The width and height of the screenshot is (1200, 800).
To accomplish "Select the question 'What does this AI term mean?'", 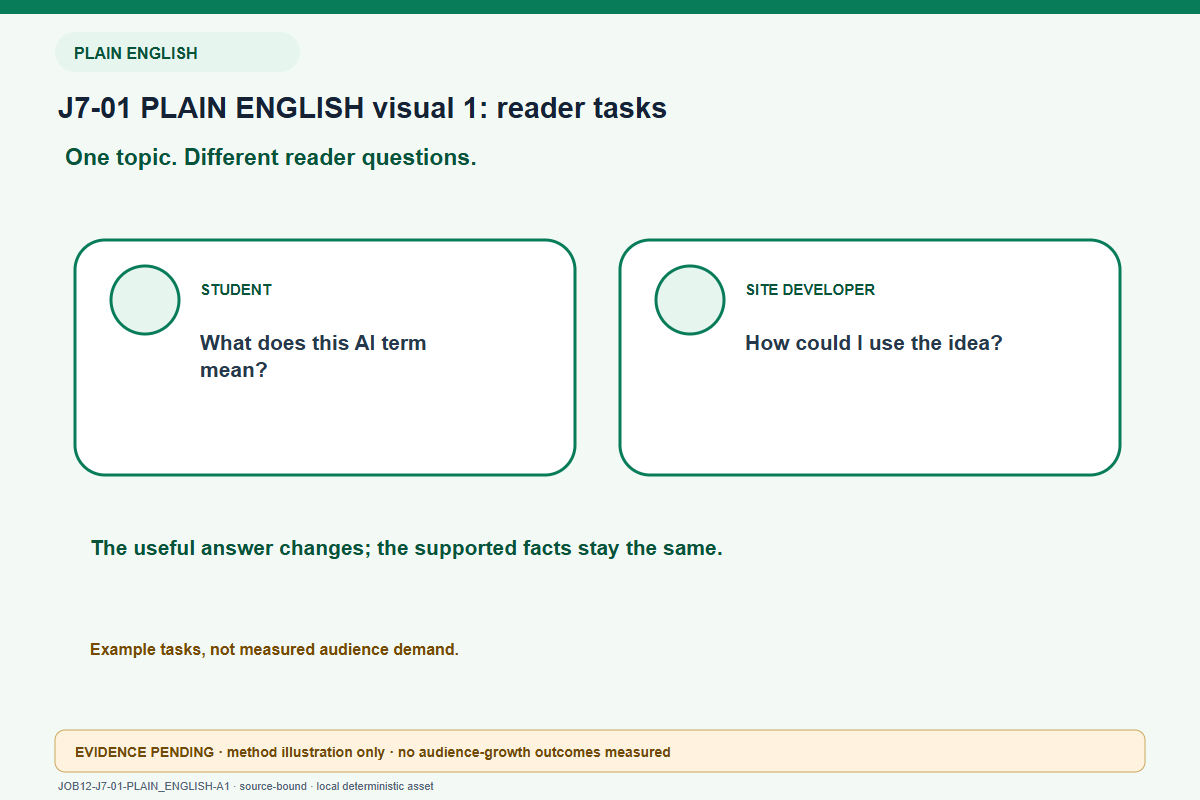I will 313,356.
